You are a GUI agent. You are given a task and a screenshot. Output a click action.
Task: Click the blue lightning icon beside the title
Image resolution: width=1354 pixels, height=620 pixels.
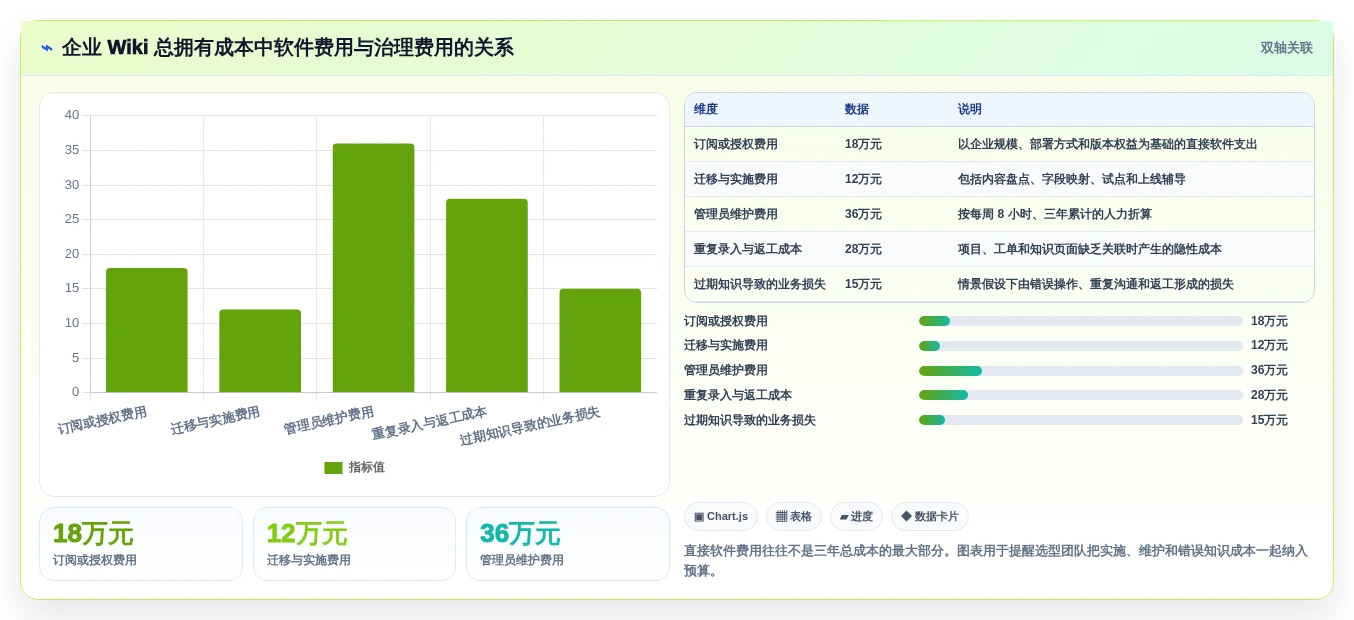point(47,48)
